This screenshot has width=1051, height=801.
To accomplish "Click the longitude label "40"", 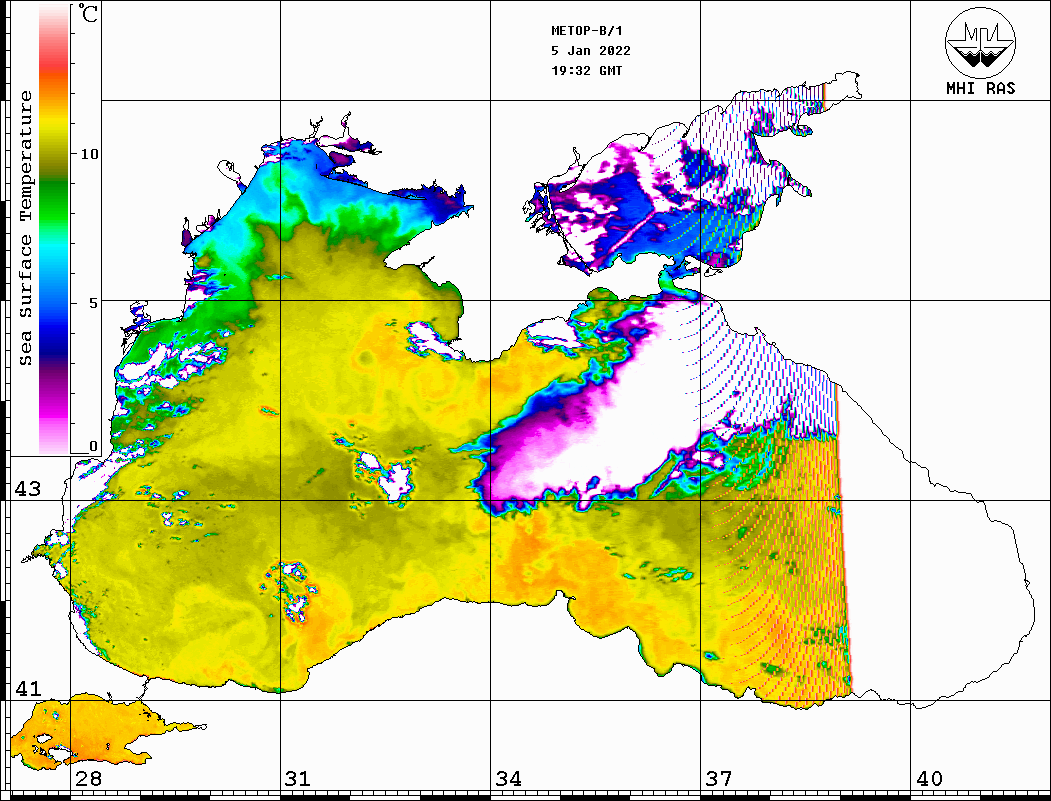I will tap(929, 779).
